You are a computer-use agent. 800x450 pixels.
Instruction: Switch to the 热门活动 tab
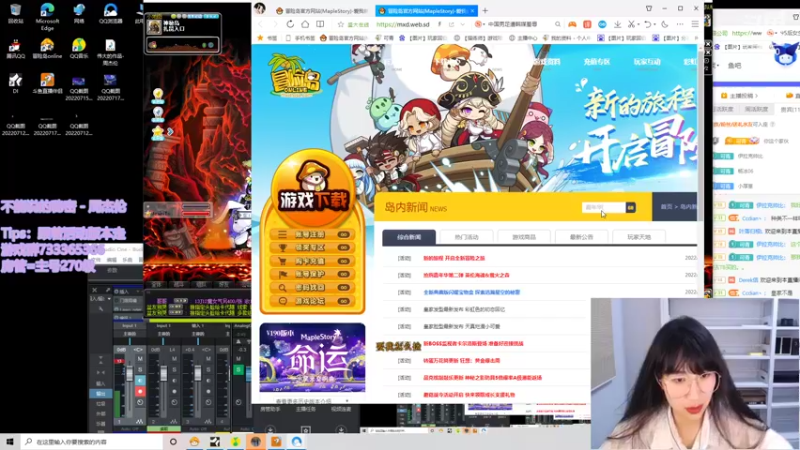tap(466, 237)
